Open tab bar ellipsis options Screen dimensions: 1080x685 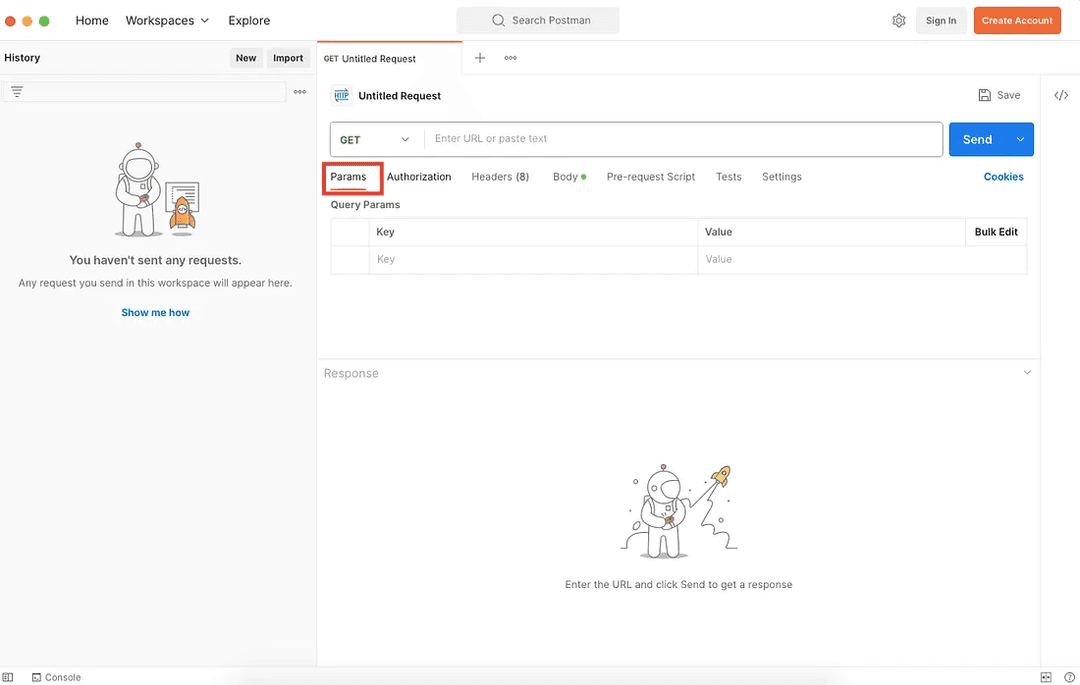pos(510,58)
